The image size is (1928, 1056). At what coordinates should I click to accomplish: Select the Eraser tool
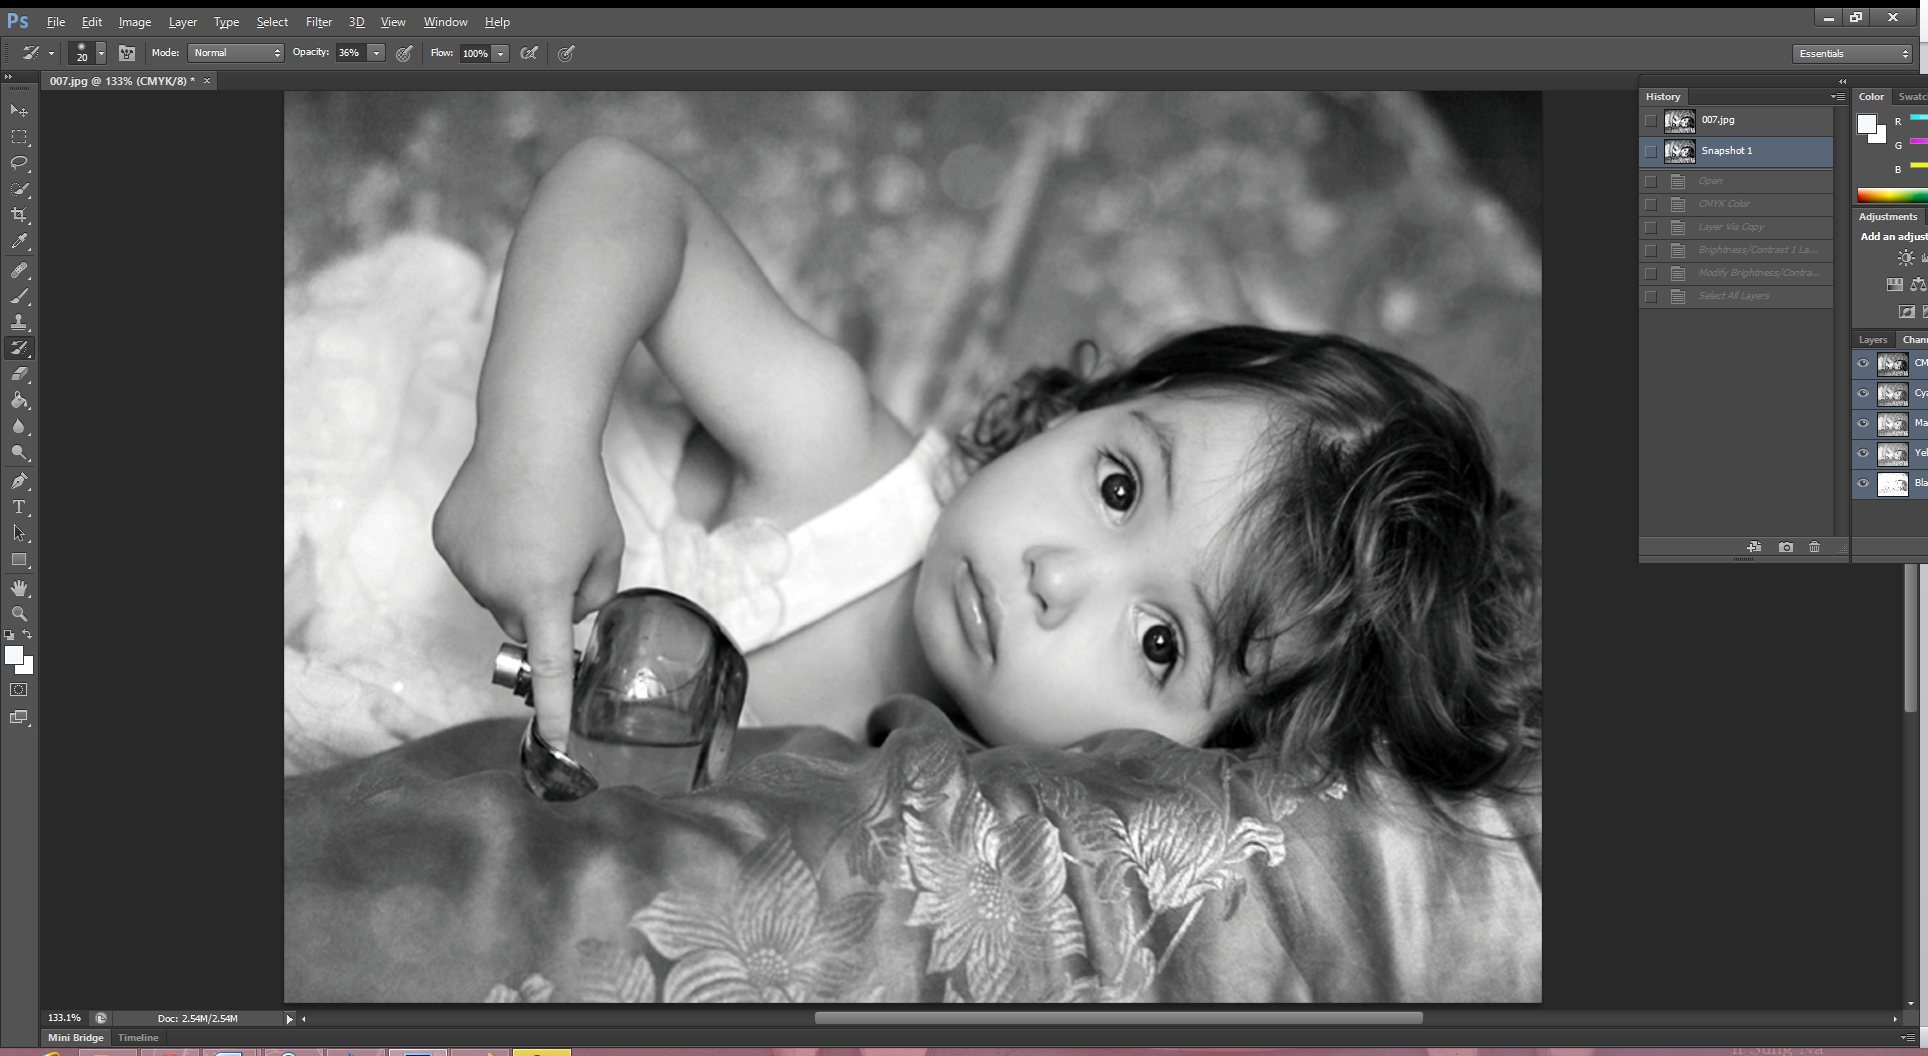pos(19,374)
